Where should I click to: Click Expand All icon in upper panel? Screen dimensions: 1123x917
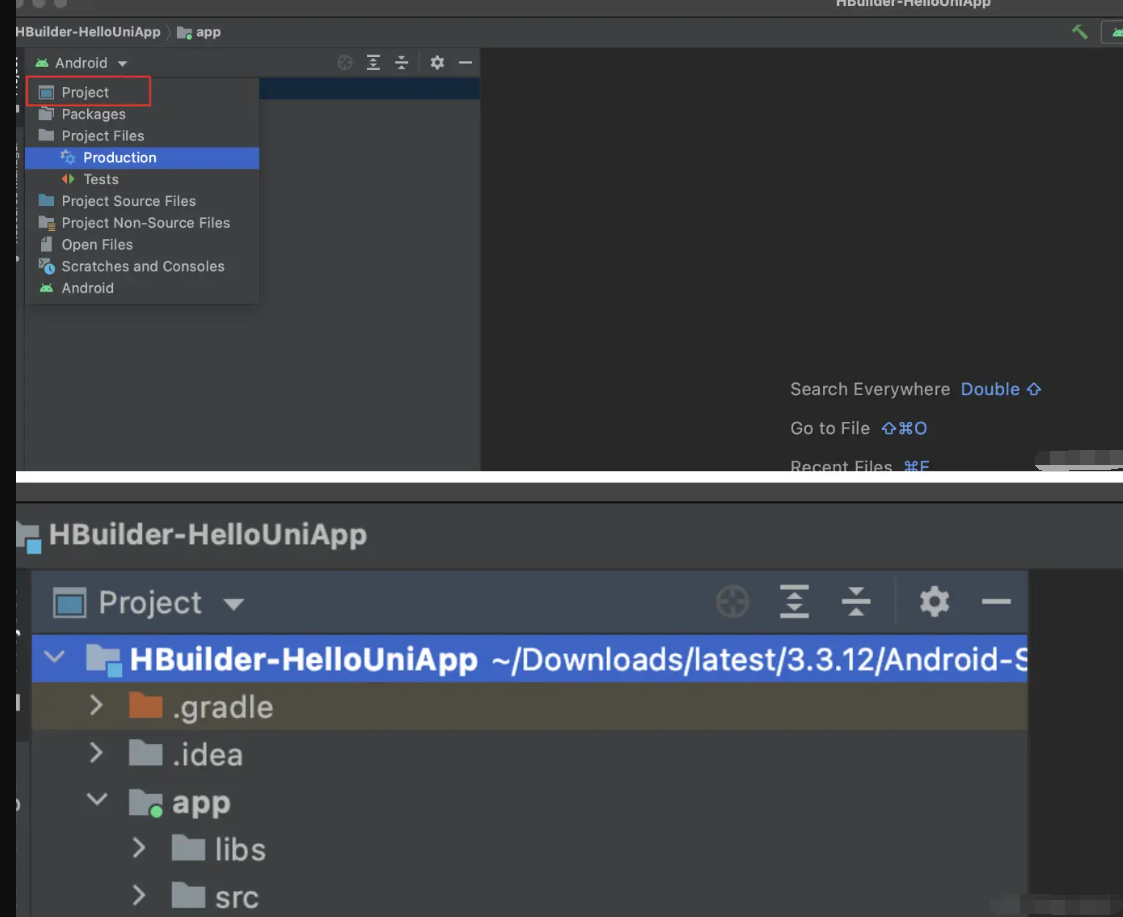pyautogui.click(x=373, y=62)
